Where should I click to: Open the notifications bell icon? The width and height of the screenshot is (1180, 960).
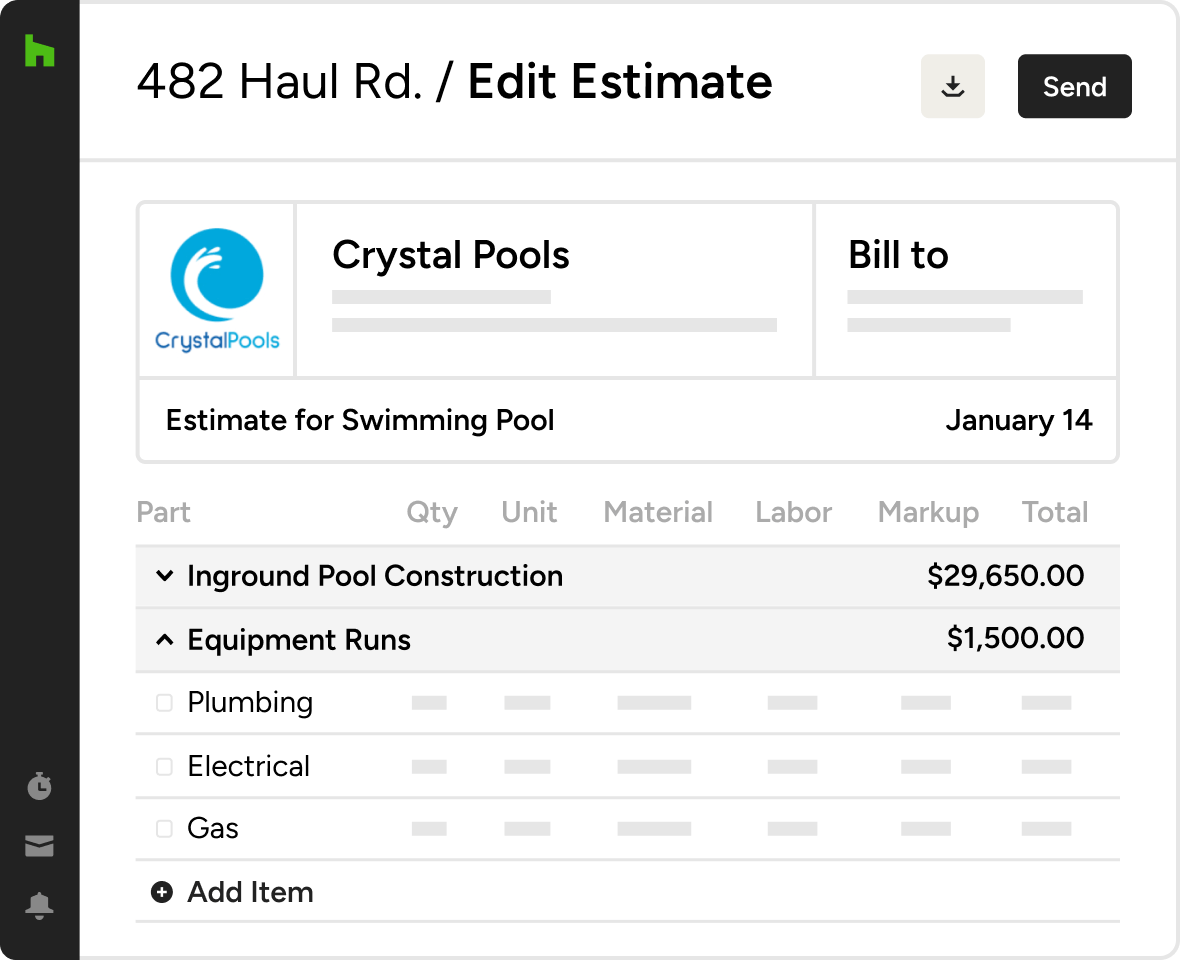[x=39, y=906]
